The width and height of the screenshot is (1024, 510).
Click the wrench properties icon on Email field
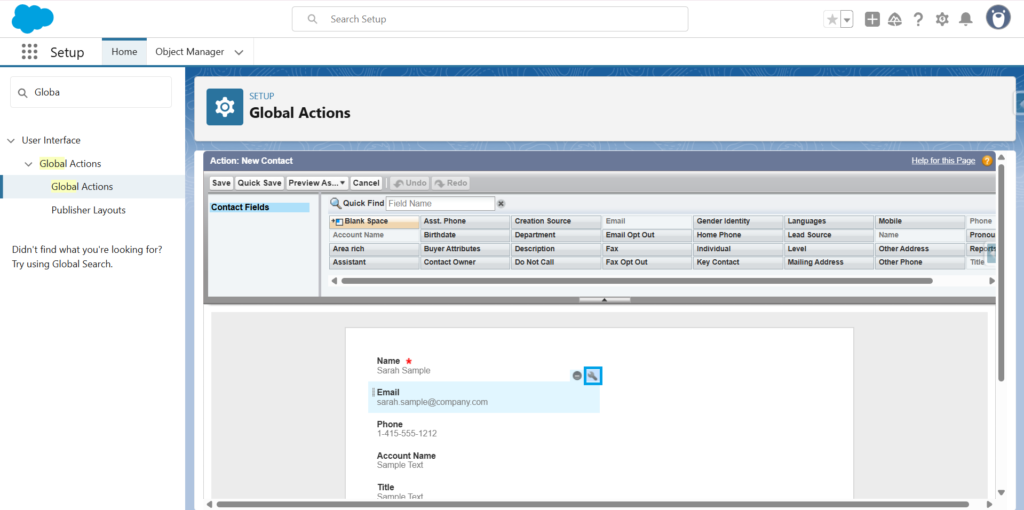[x=593, y=375]
